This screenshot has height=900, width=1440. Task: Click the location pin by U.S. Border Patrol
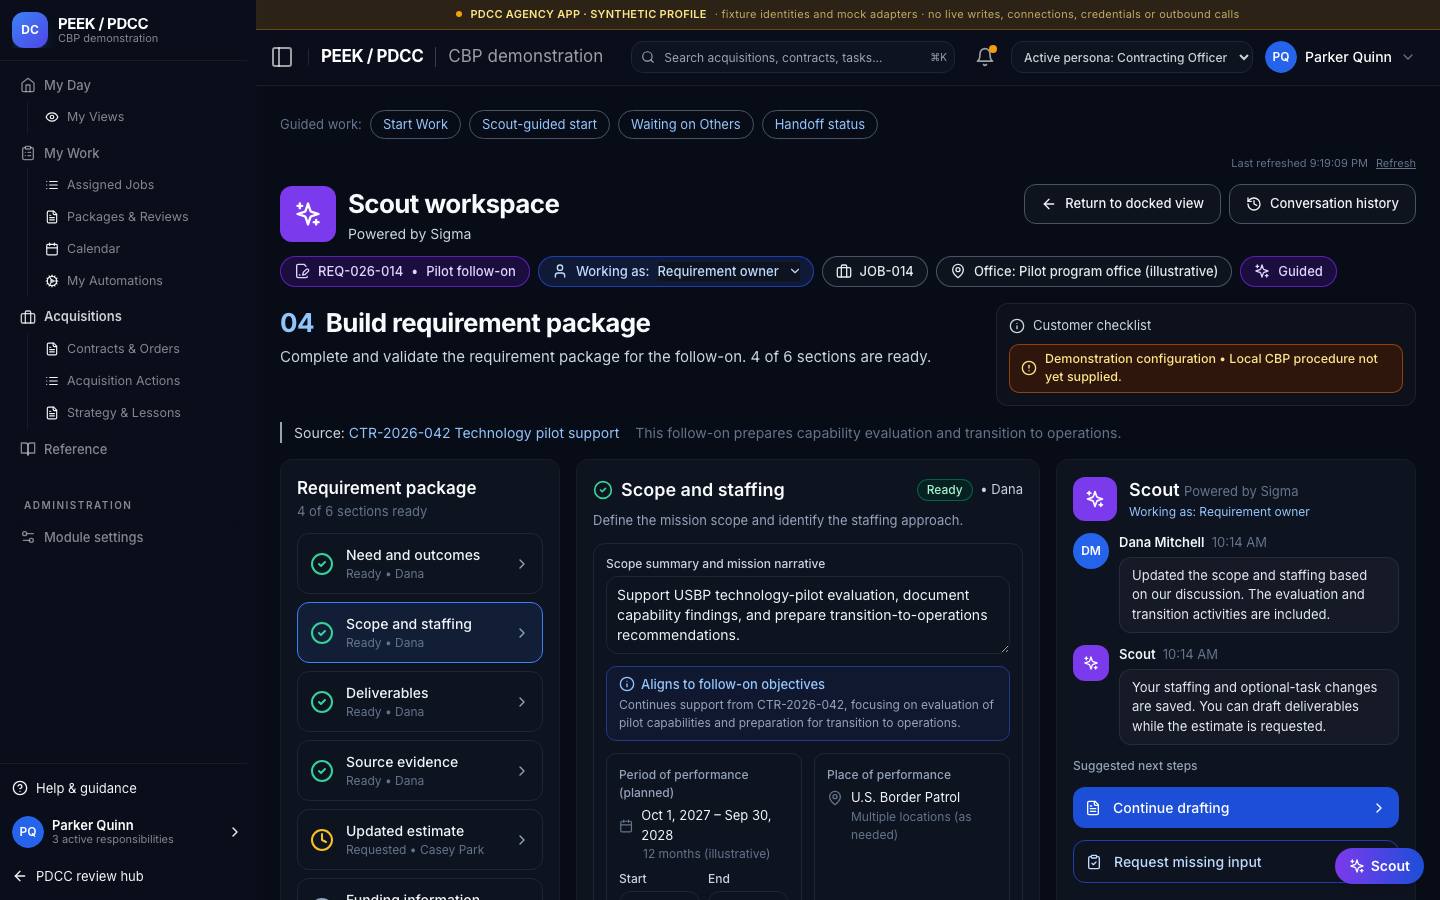[835, 798]
